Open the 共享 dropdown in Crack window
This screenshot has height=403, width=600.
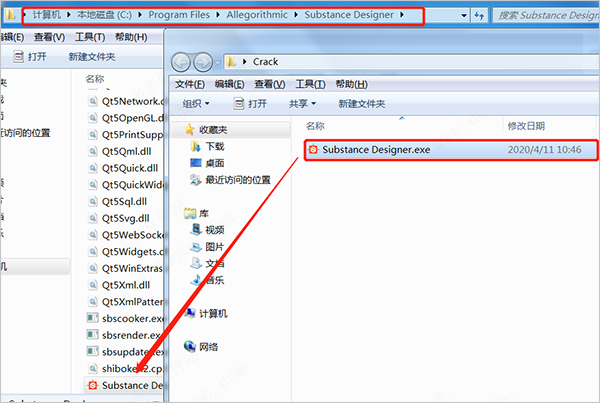coord(302,104)
